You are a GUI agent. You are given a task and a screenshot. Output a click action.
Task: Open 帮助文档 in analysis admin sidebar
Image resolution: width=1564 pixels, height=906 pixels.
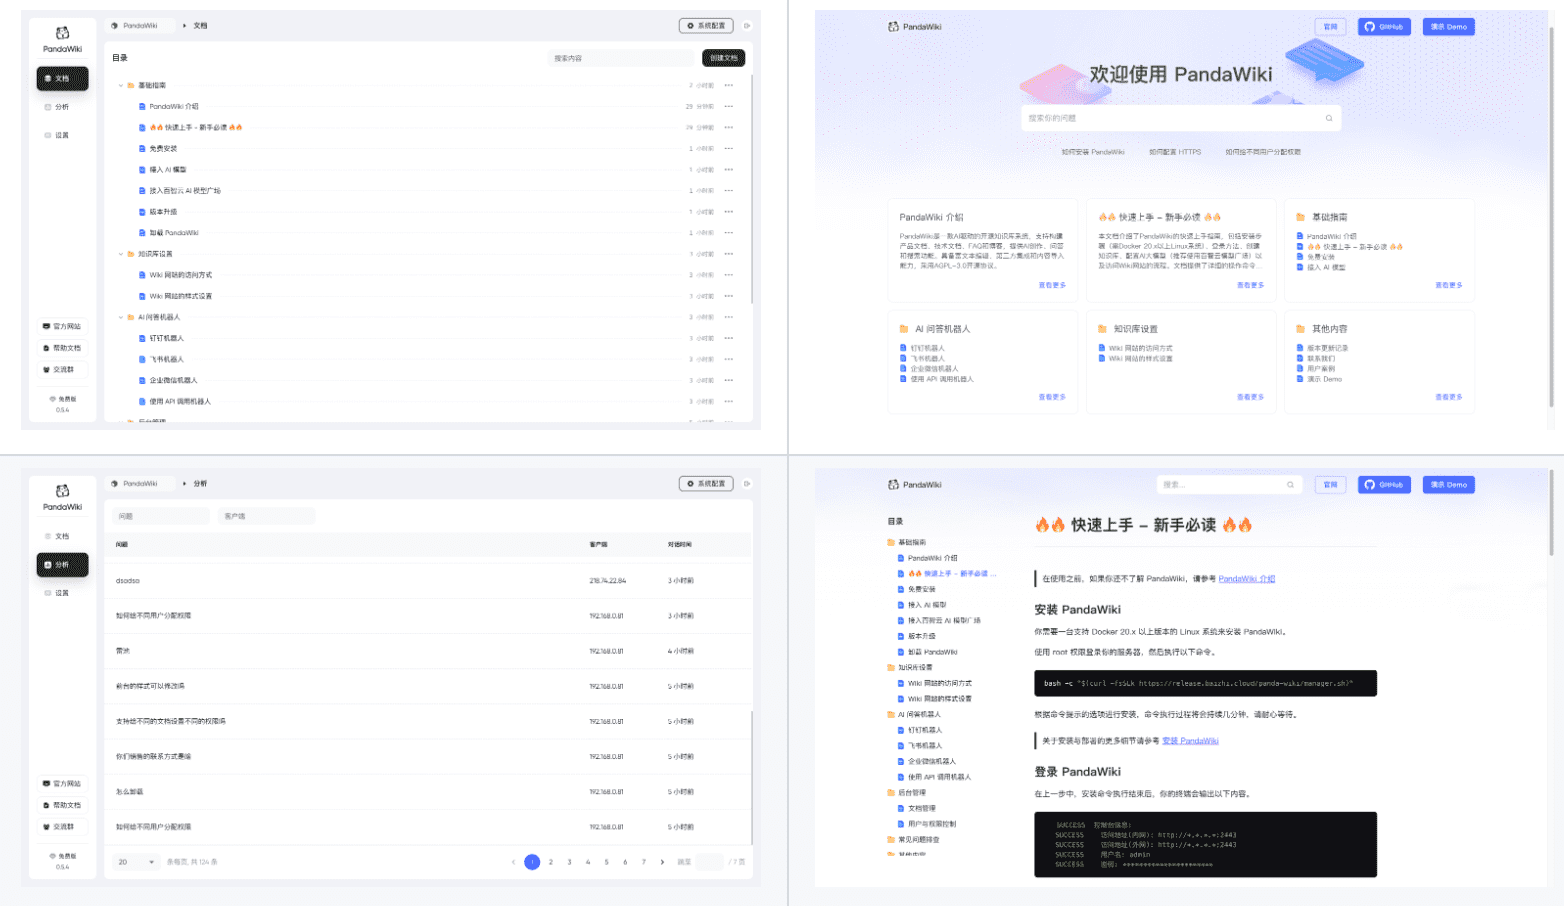(62, 805)
